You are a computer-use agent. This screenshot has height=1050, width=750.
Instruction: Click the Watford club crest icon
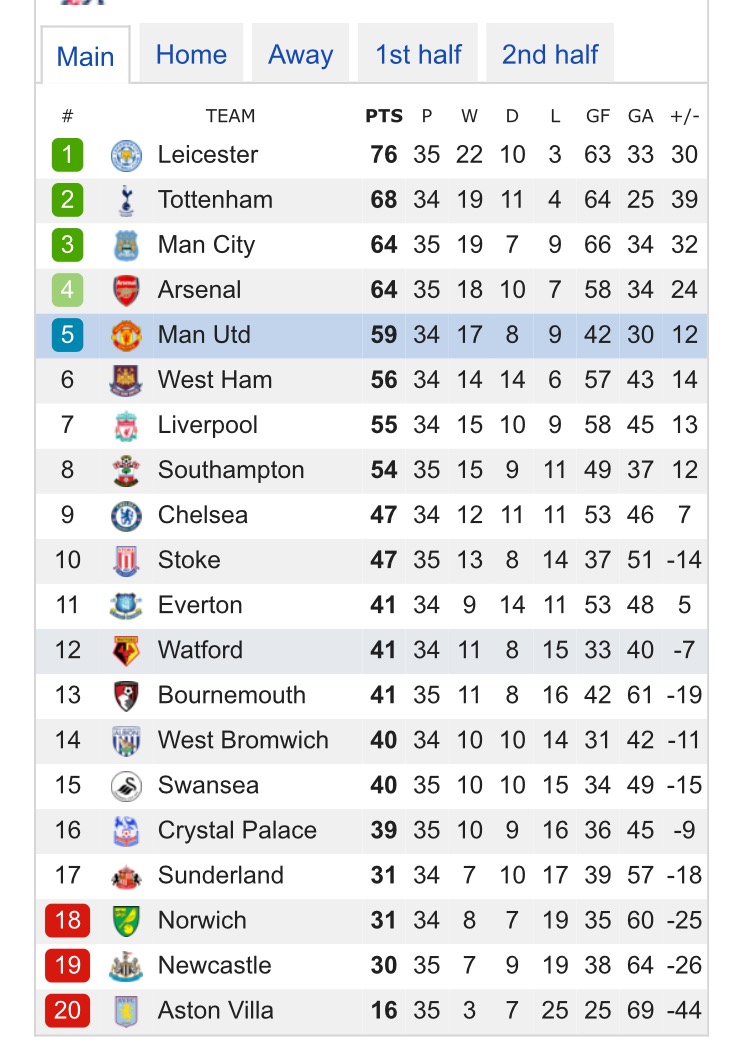click(x=126, y=650)
